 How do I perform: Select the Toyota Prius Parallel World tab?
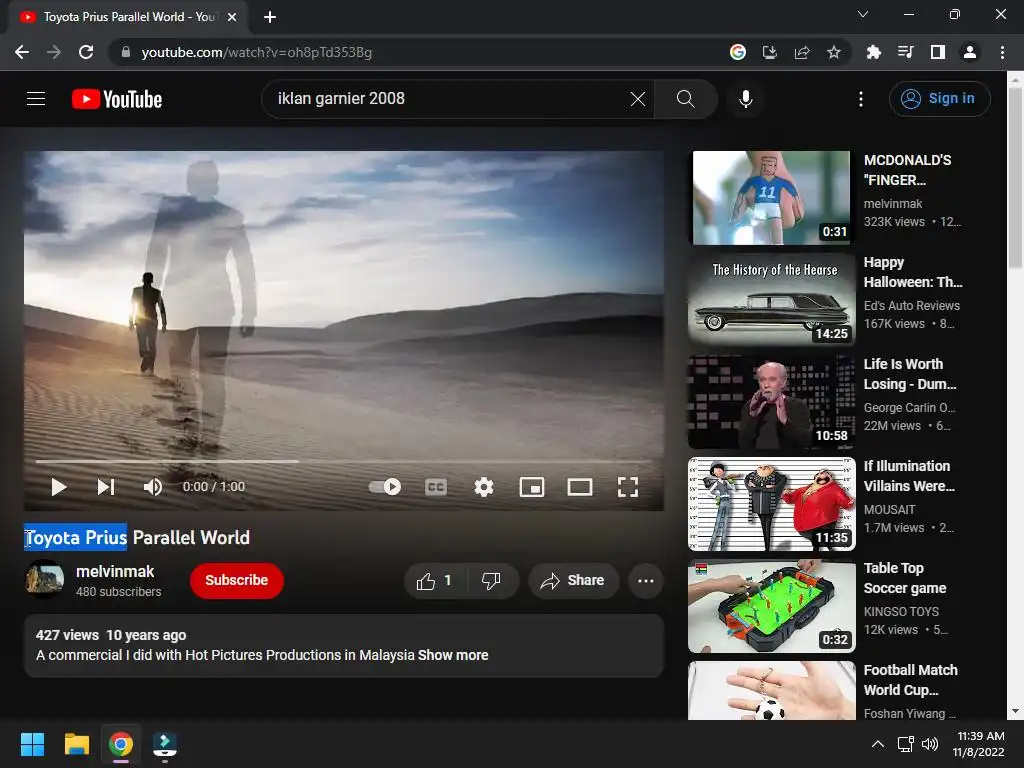tap(128, 17)
